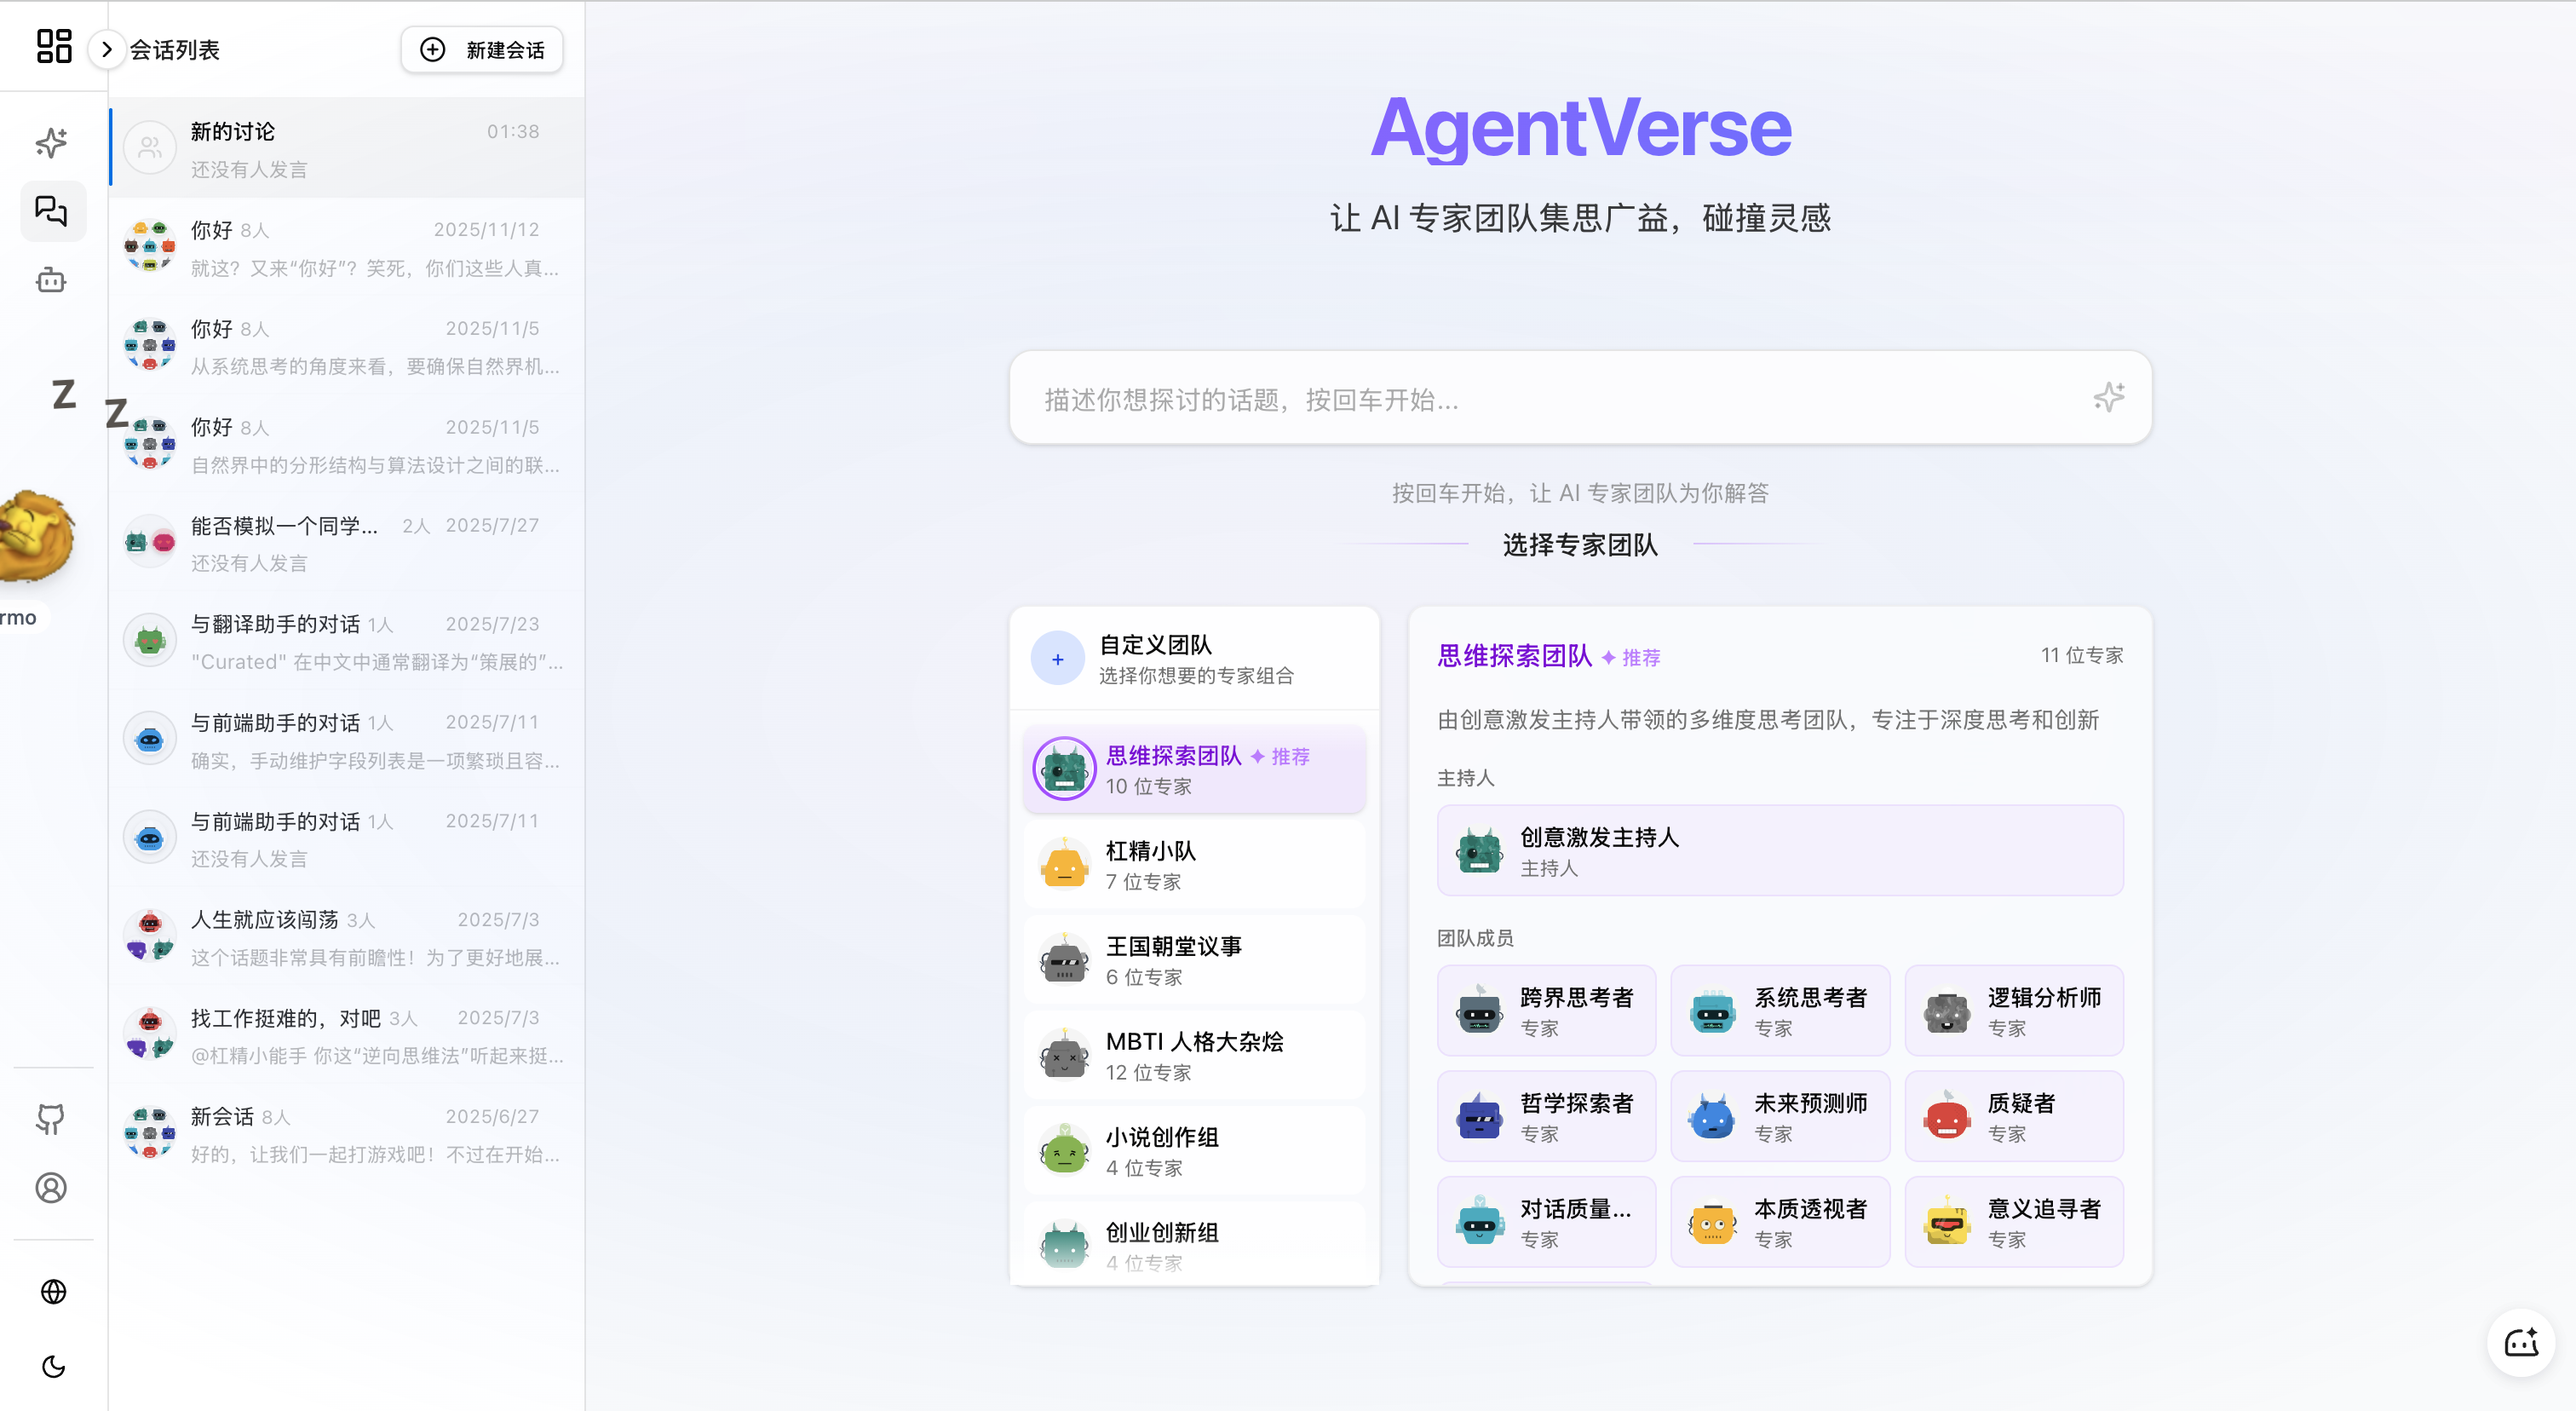Click the MBTI team gray robot avatar
Viewport: 2576px width, 1411px height.
click(x=1064, y=1055)
